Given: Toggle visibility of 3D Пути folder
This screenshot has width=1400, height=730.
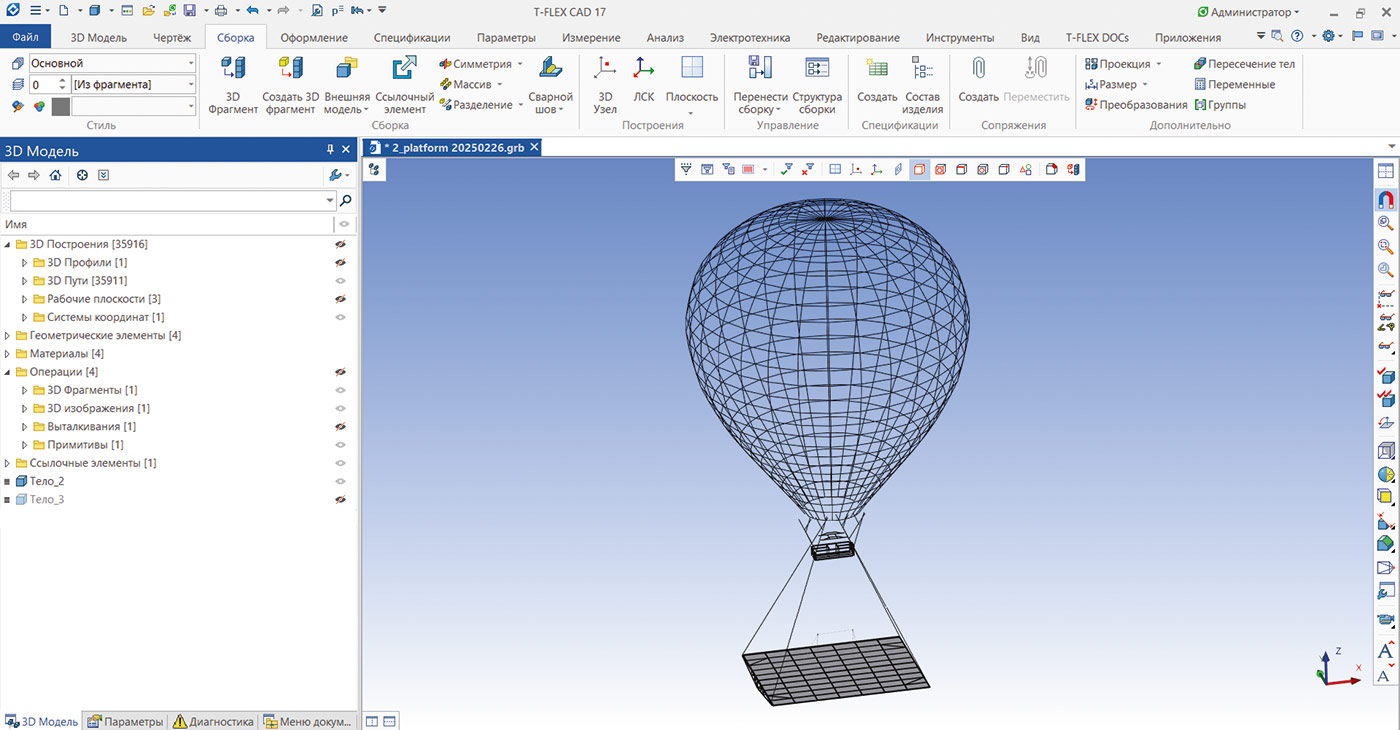Looking at the screenshot, I should pyautogui.click(x=340, y=281).
